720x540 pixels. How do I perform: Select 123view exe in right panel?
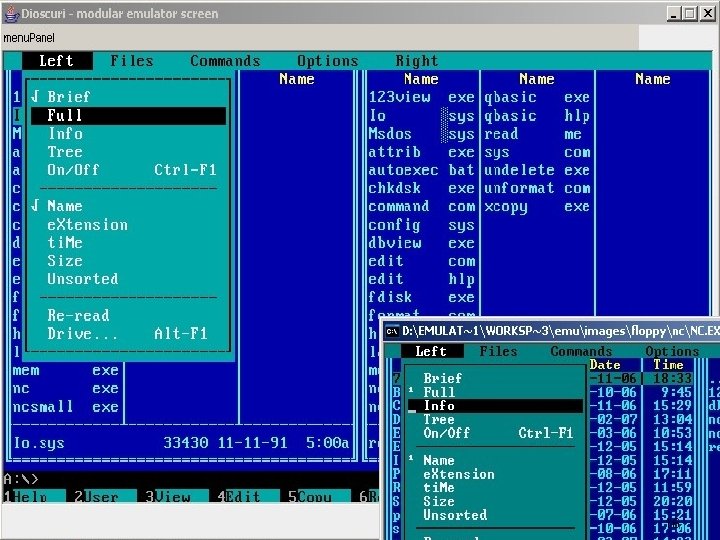coord(422,97)
